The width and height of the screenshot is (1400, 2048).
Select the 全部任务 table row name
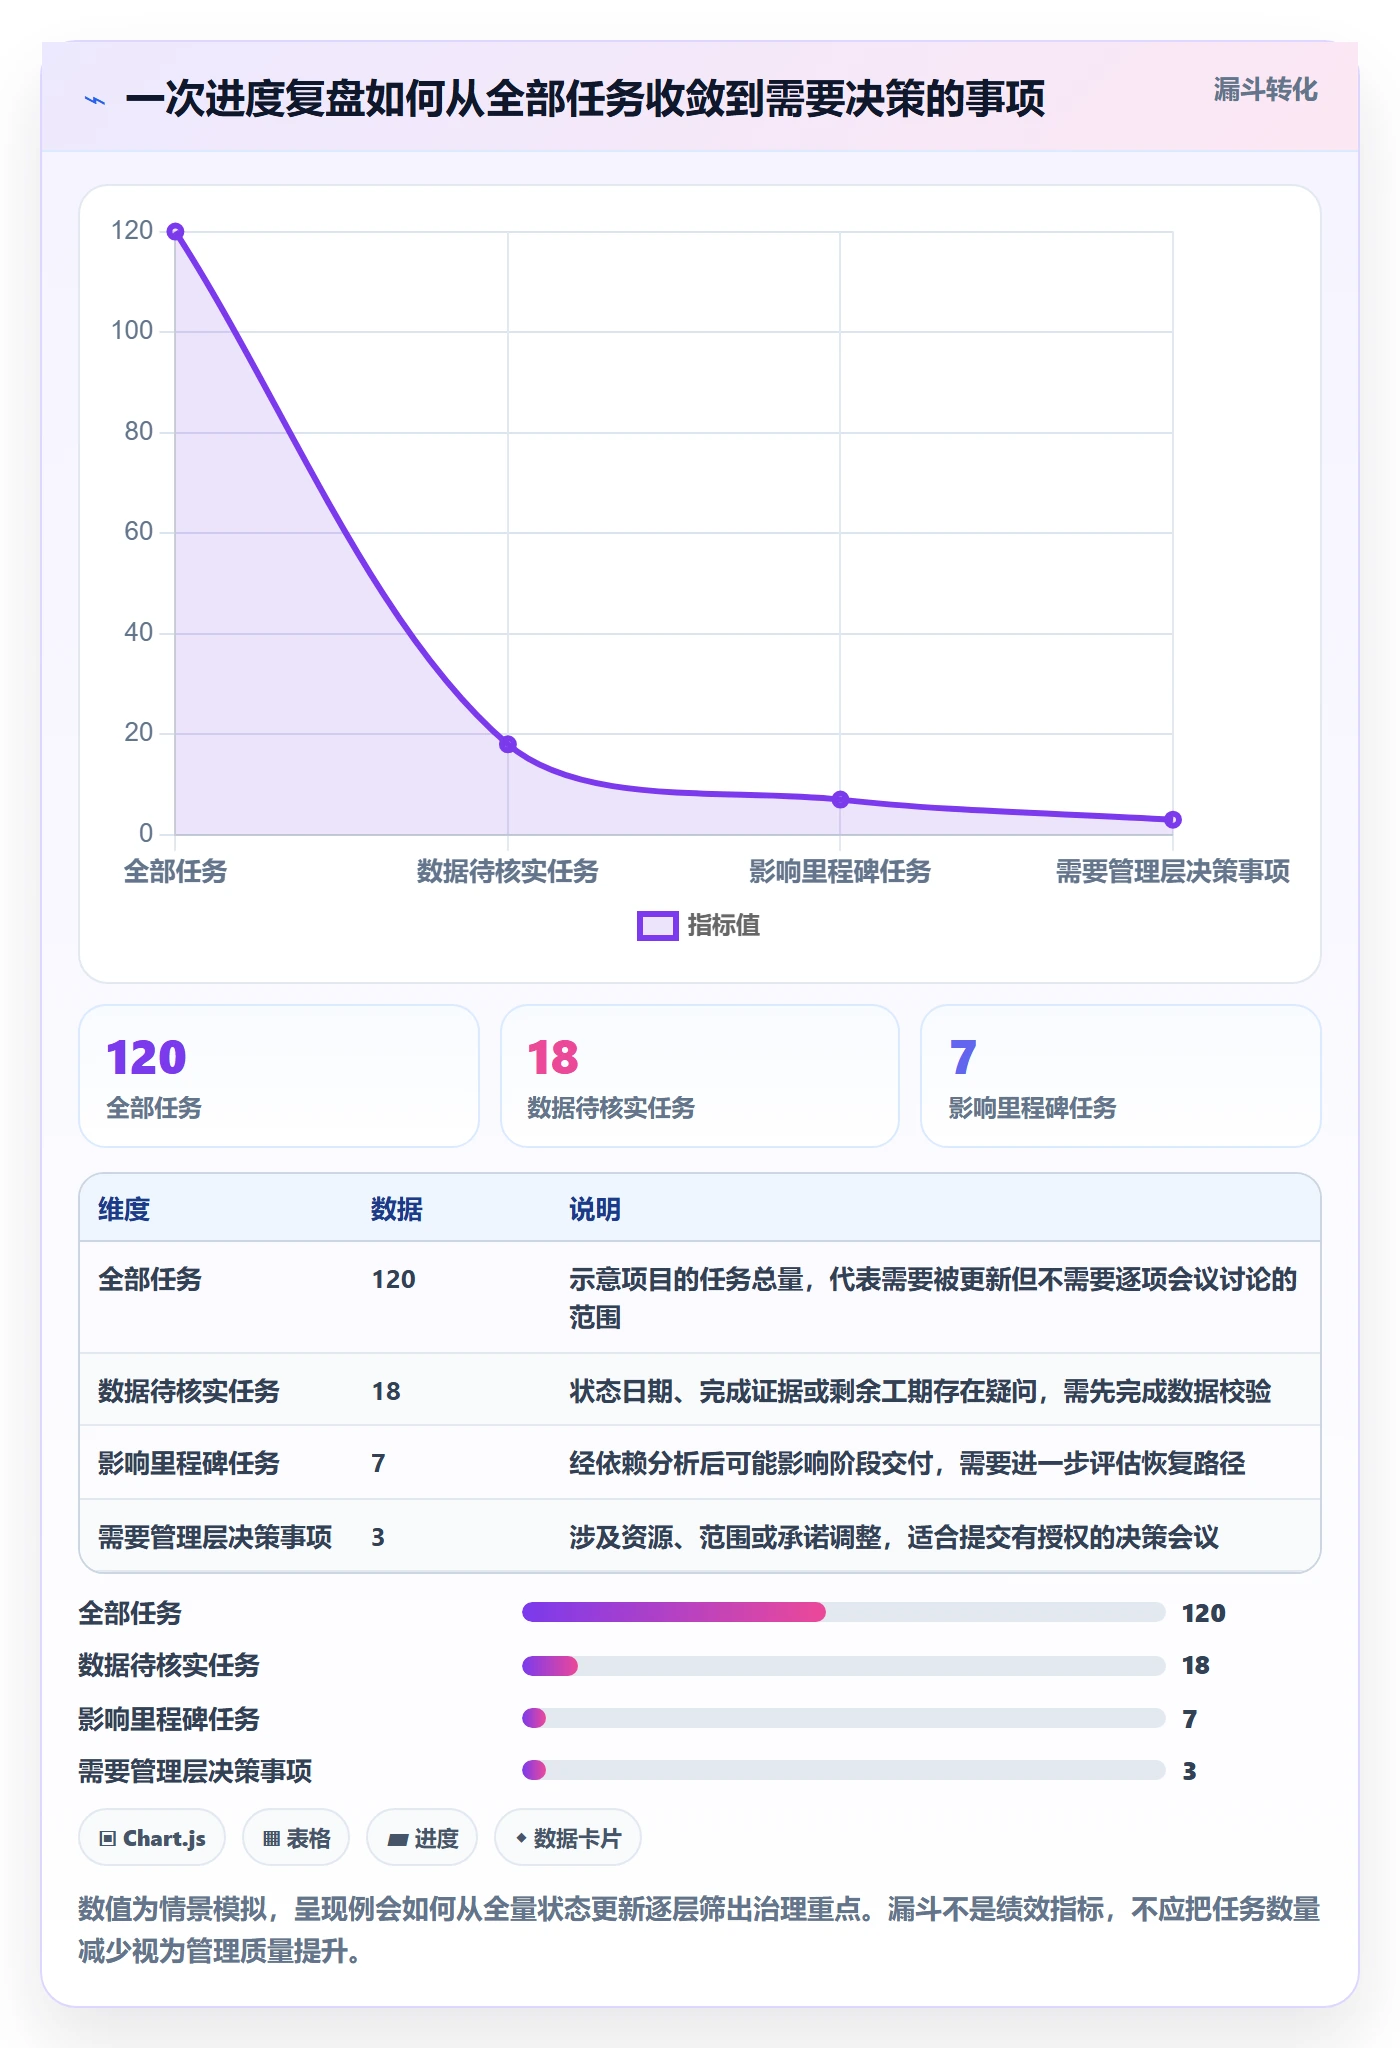pos(150,1280)
